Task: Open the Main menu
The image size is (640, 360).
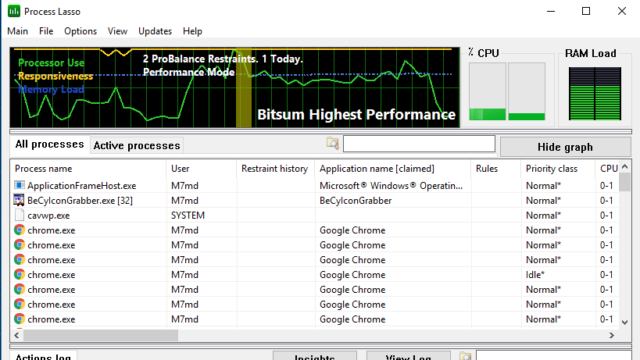Action: [x=18, y=31]
